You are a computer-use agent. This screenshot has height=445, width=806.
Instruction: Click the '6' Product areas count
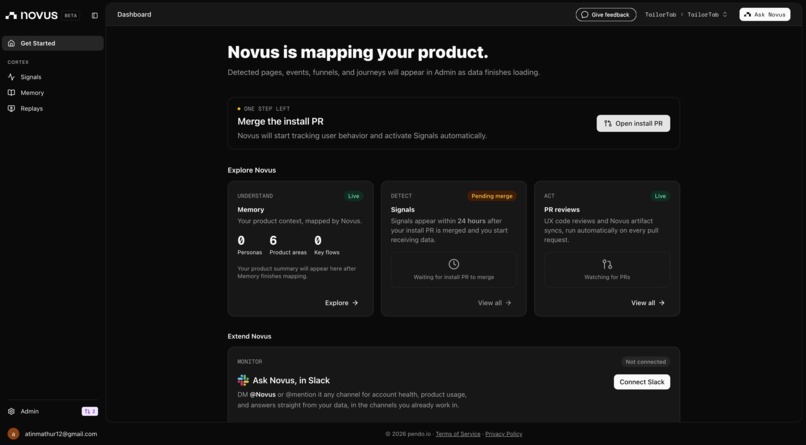tap(273, 240)
